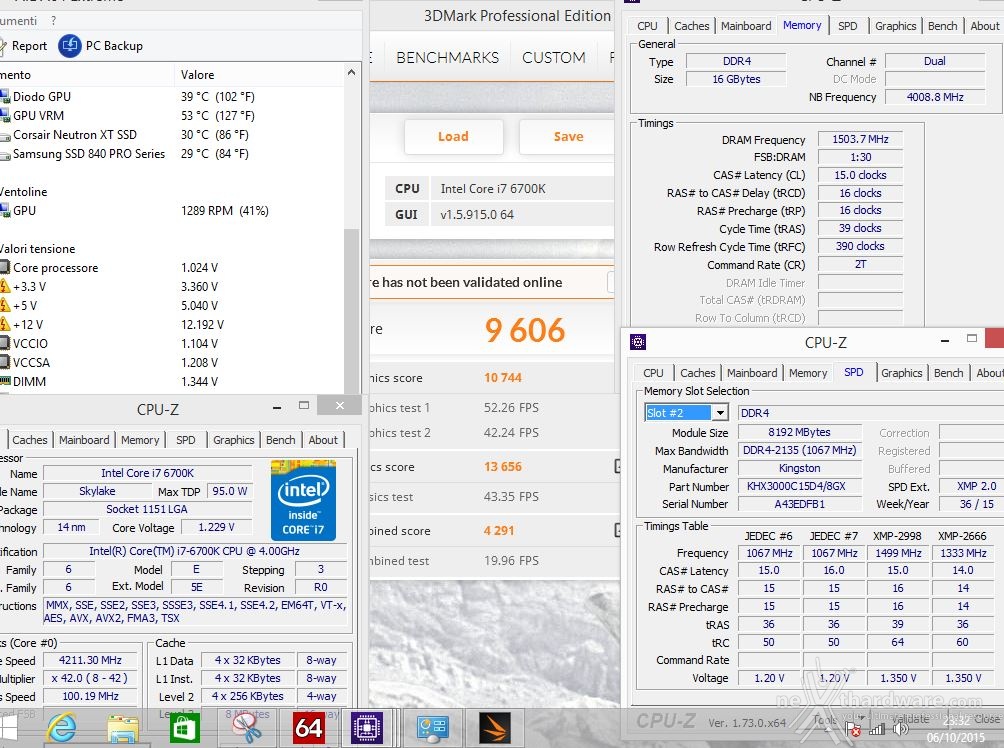Click the Diodo GPU sensor icon
Viewport: 1004px width, 748px height.
point(5,97)
